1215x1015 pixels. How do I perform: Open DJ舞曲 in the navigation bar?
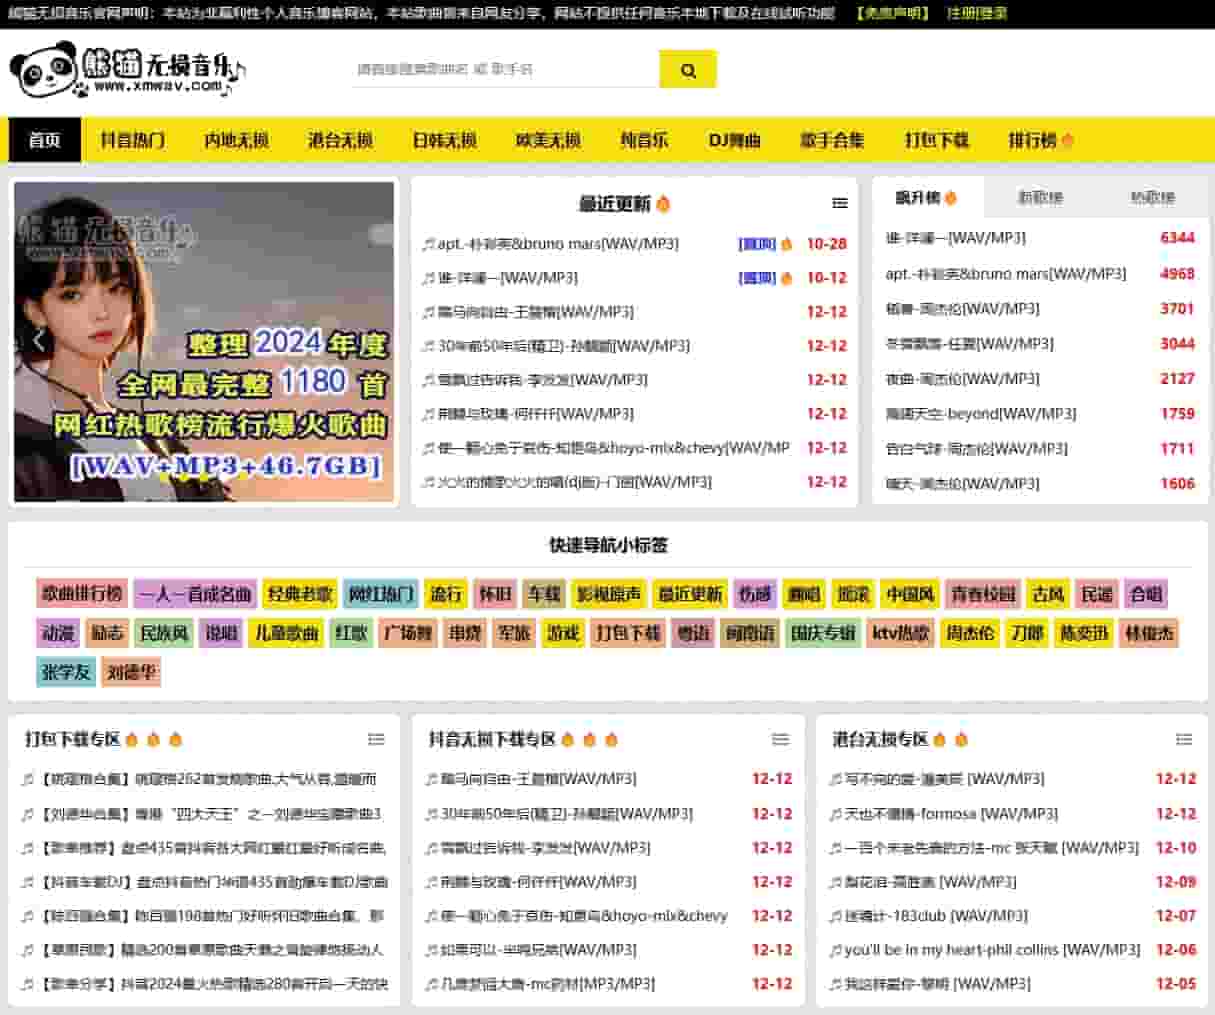pyautogui.click(x=734, y=140)
